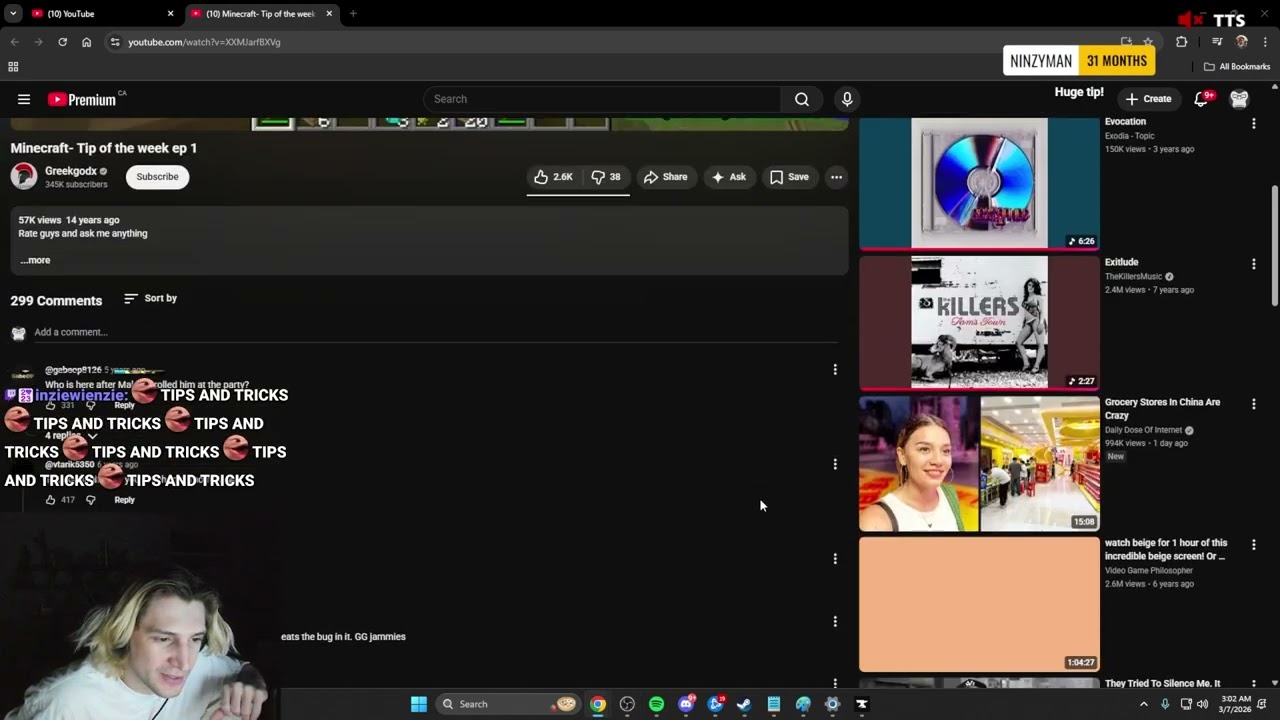
Task: Open options menu for Evocation video
Action: pyautogui.click(x=1254, y=123)
